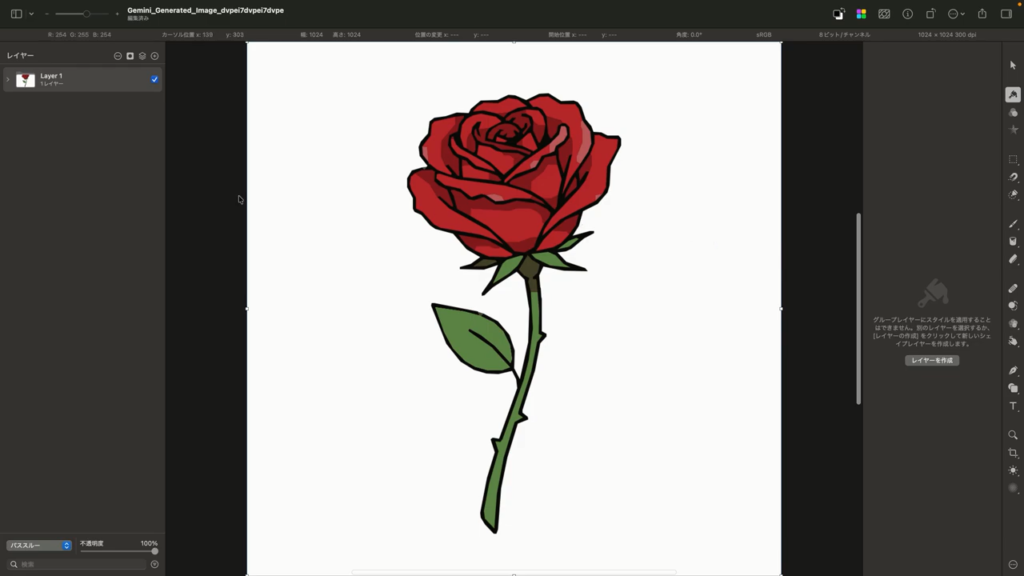
Task: Select the Crop tool
Action: click(1013, 453)
